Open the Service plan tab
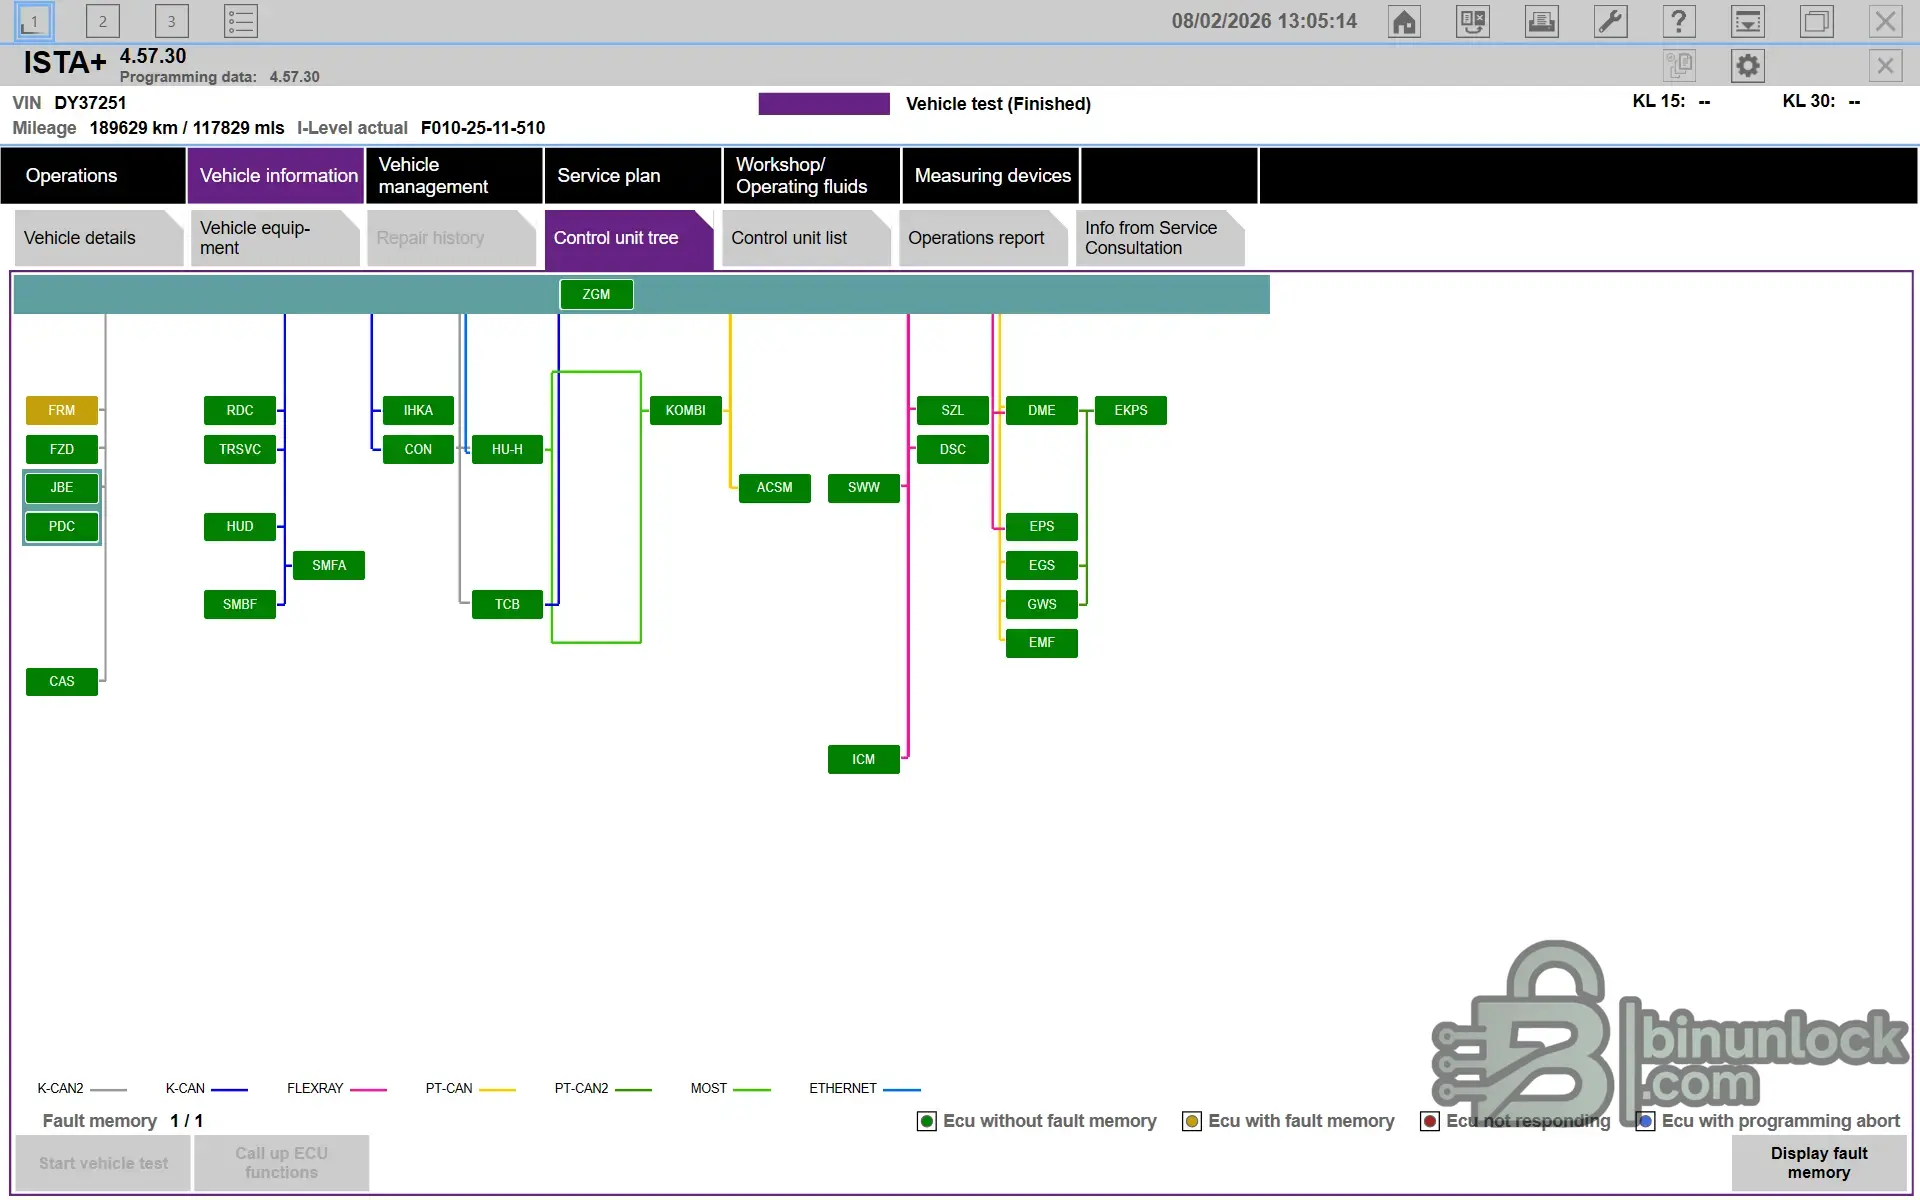This screenshot has height=1200, width=1920. point(633,175)
